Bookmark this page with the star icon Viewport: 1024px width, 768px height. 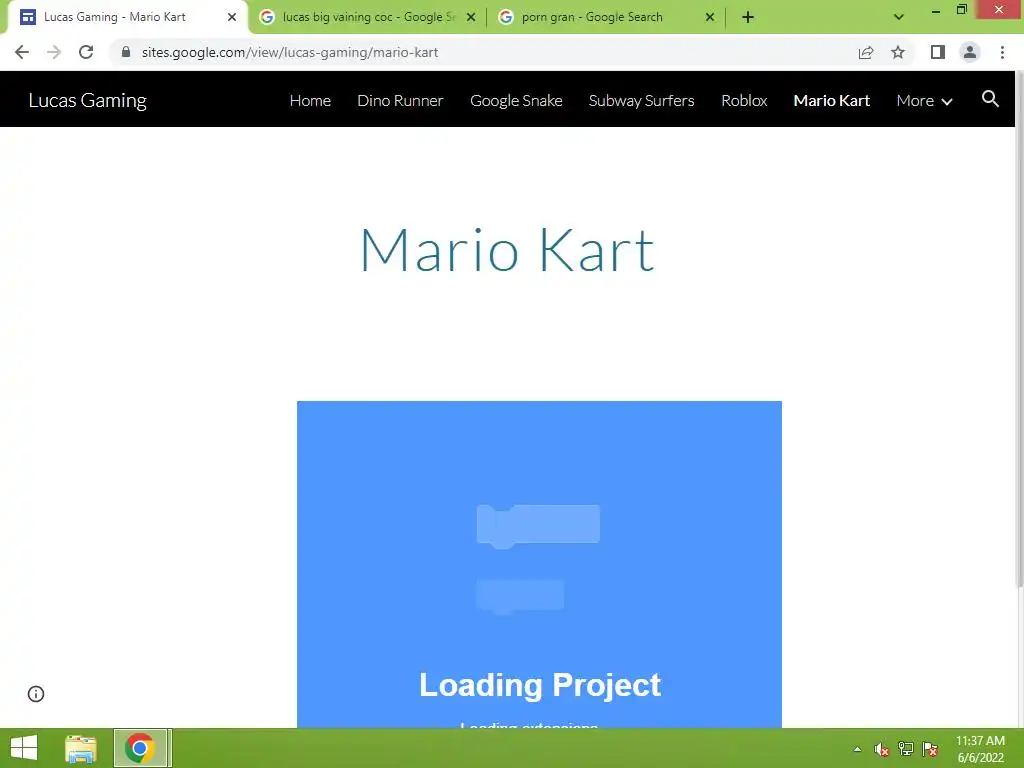898,52
